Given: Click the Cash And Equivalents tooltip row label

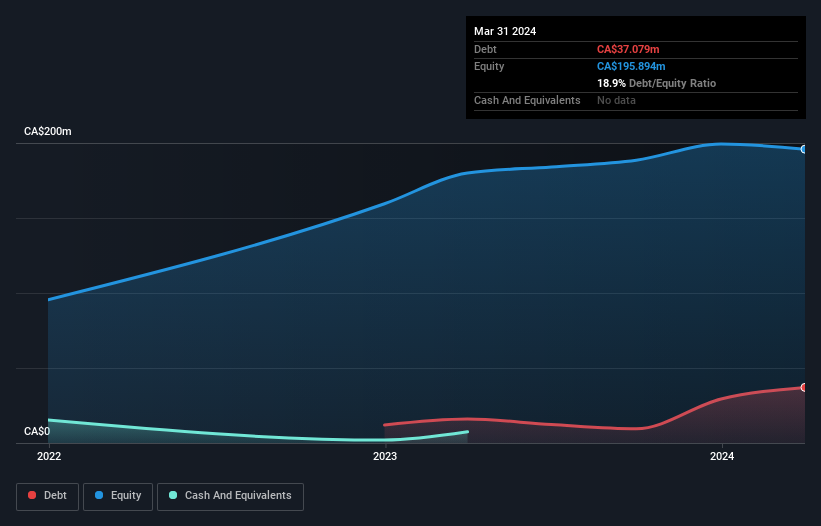Looking at the screenshot, I should pos(527,100).
